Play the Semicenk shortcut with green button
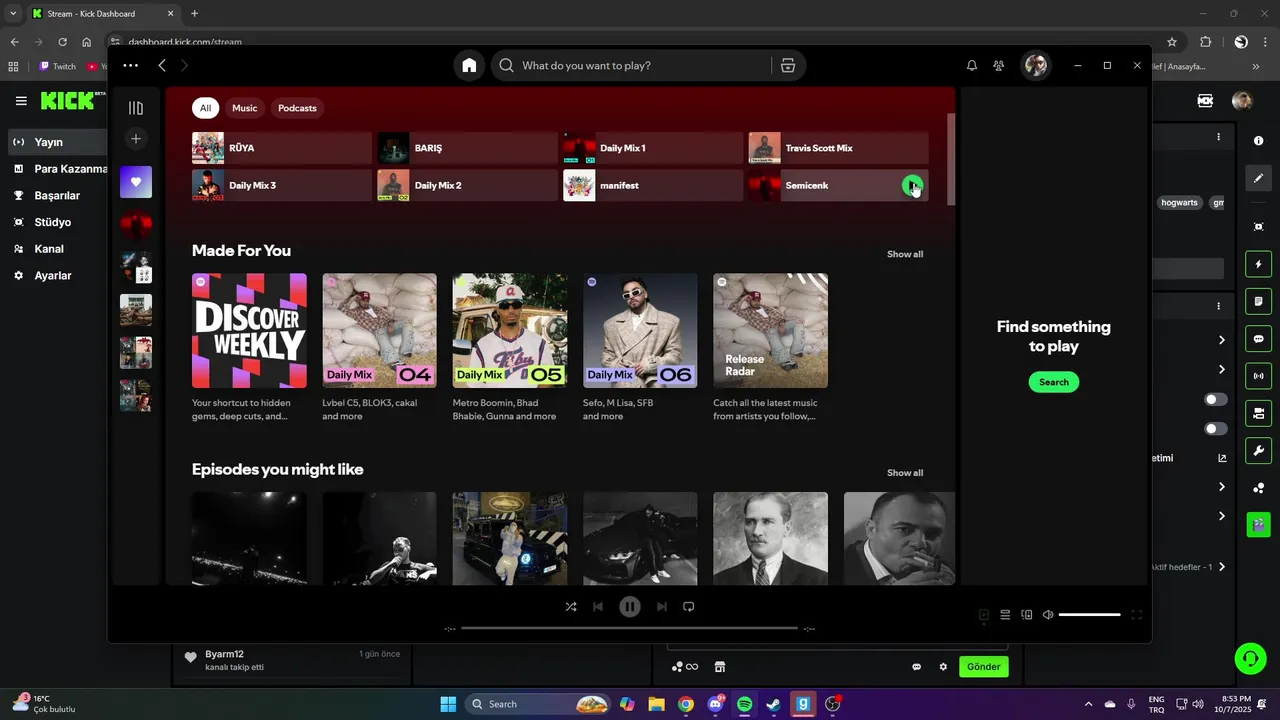The image size is (1280, 720). (912, 185)
